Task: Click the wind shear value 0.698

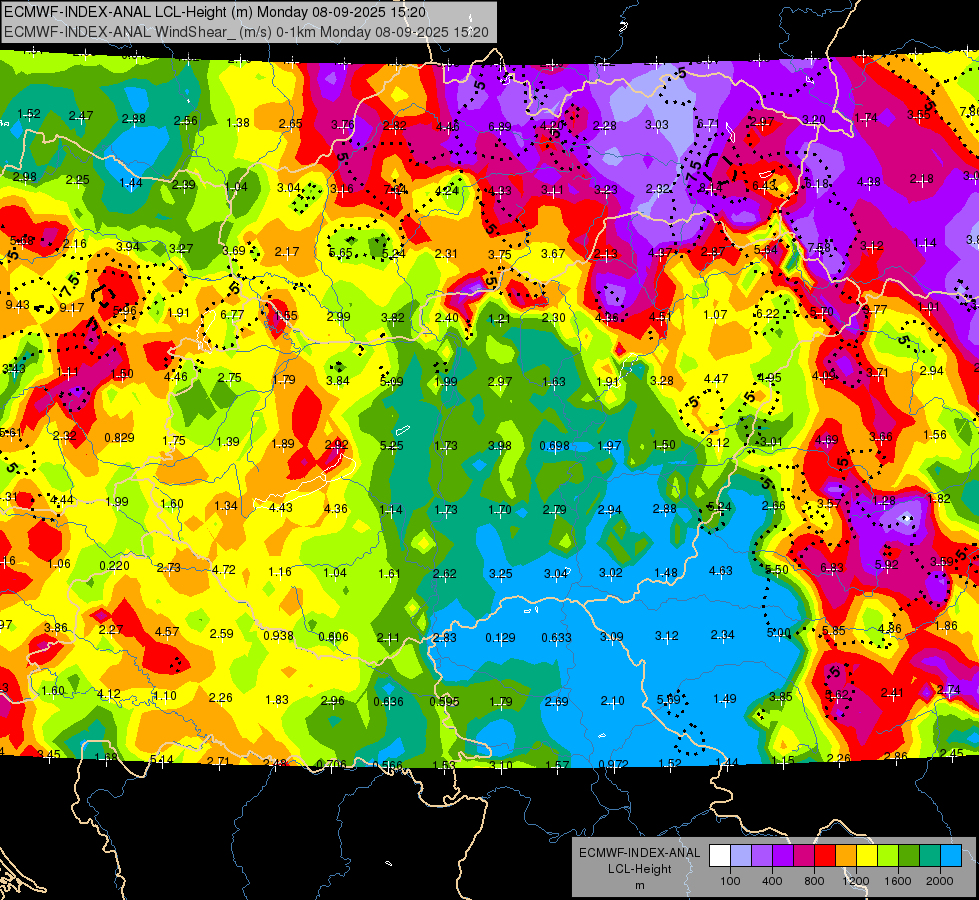Action: pyautogui.click(x=554, y=446)
